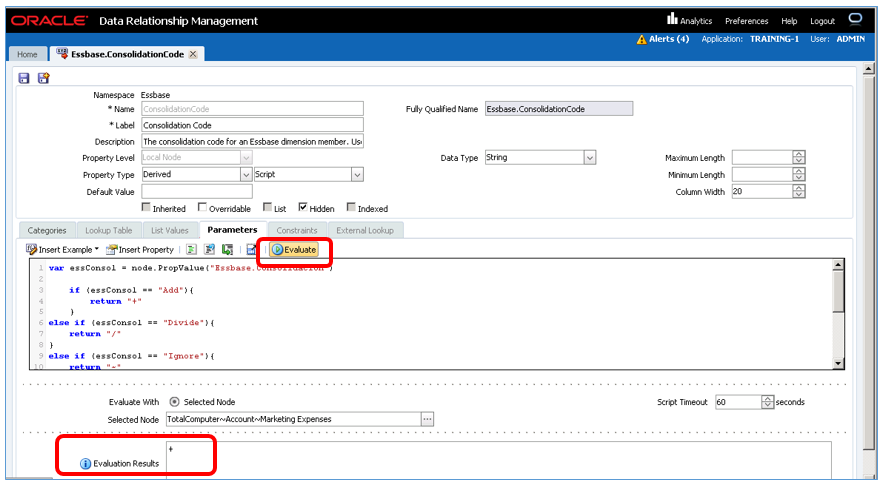Close the Essbase.ConsolidationCode tab
Viewport: 883px width, 484px height.
coord(193,54)
